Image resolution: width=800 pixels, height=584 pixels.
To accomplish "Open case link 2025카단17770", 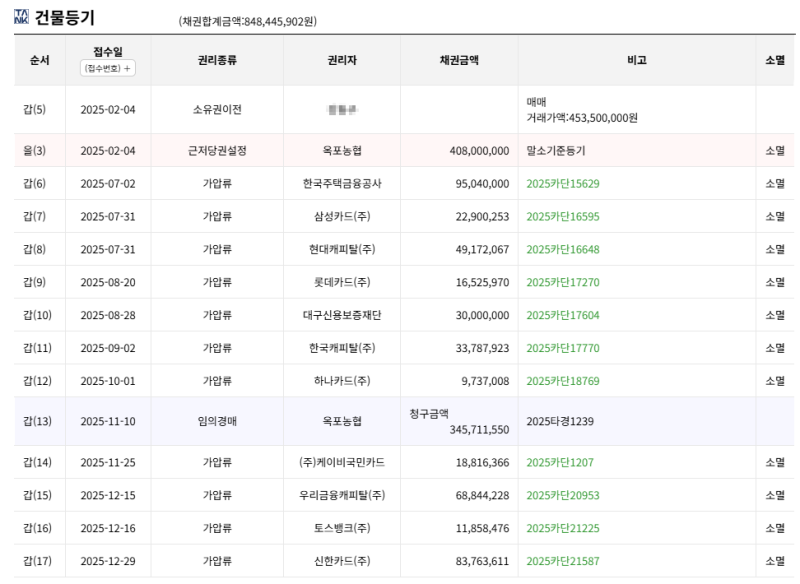I will tap(563, 348).
